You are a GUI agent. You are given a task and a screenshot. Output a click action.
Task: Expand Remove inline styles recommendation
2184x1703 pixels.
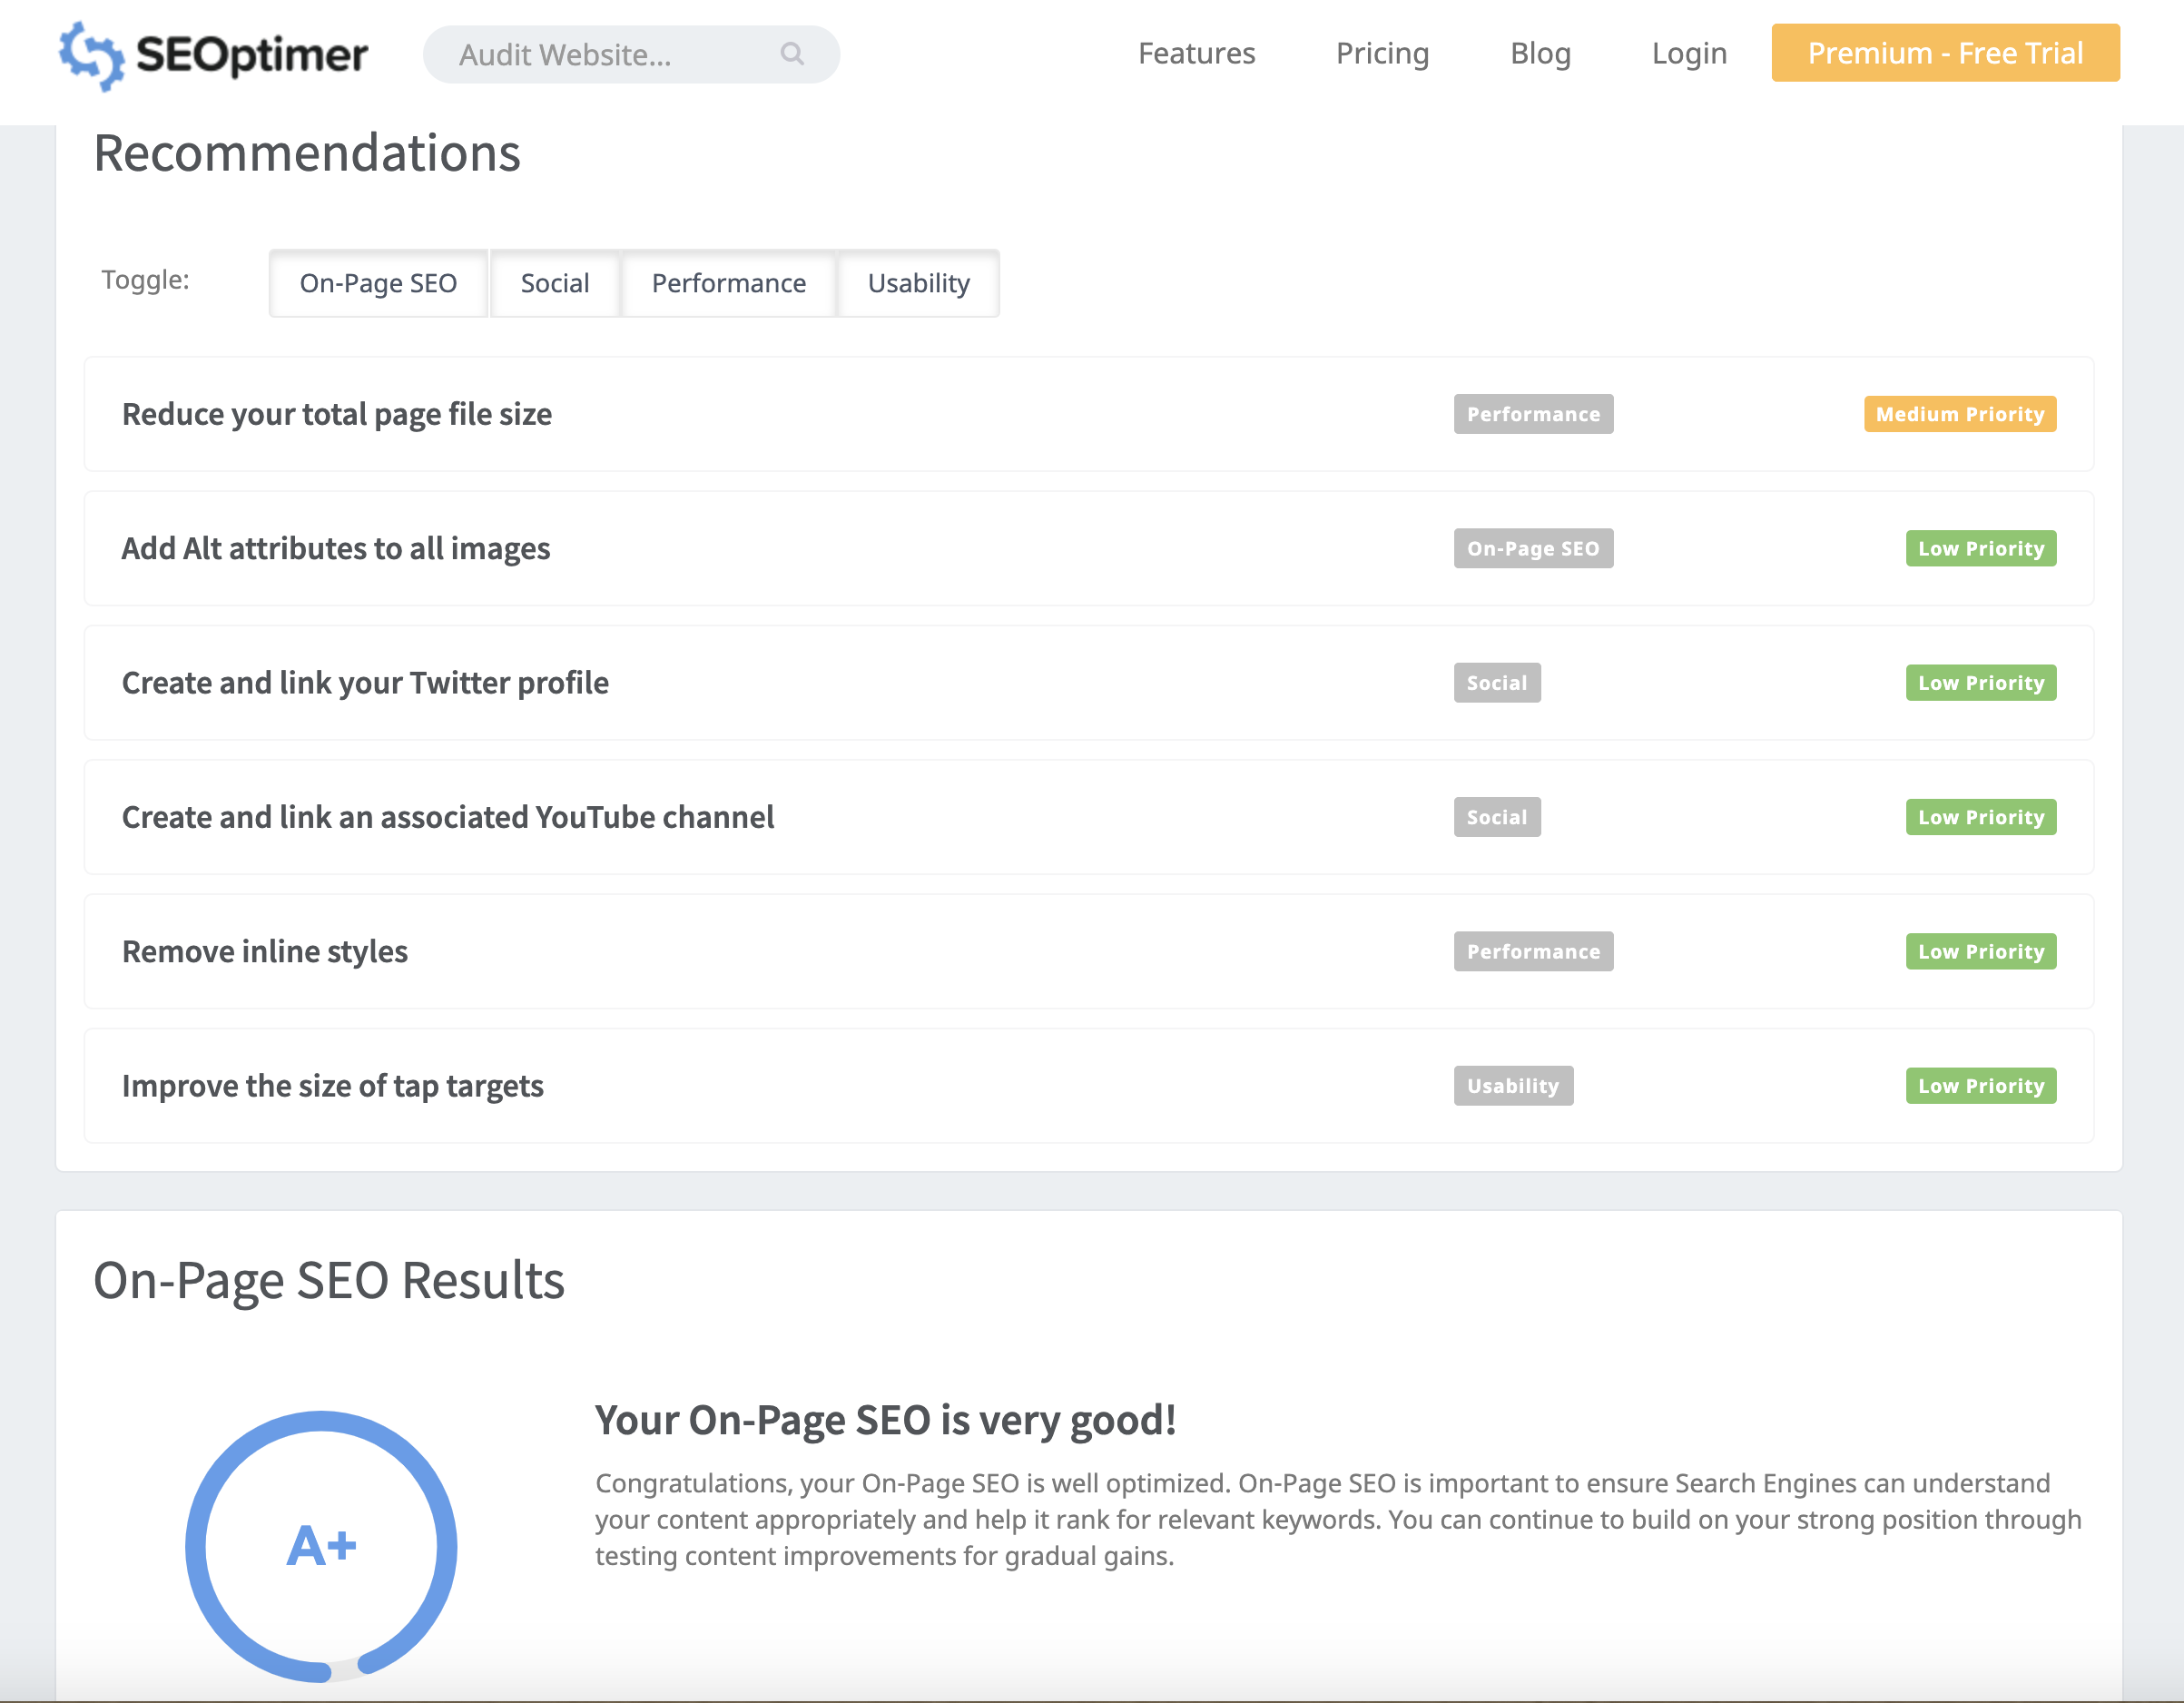click(265, 951)
